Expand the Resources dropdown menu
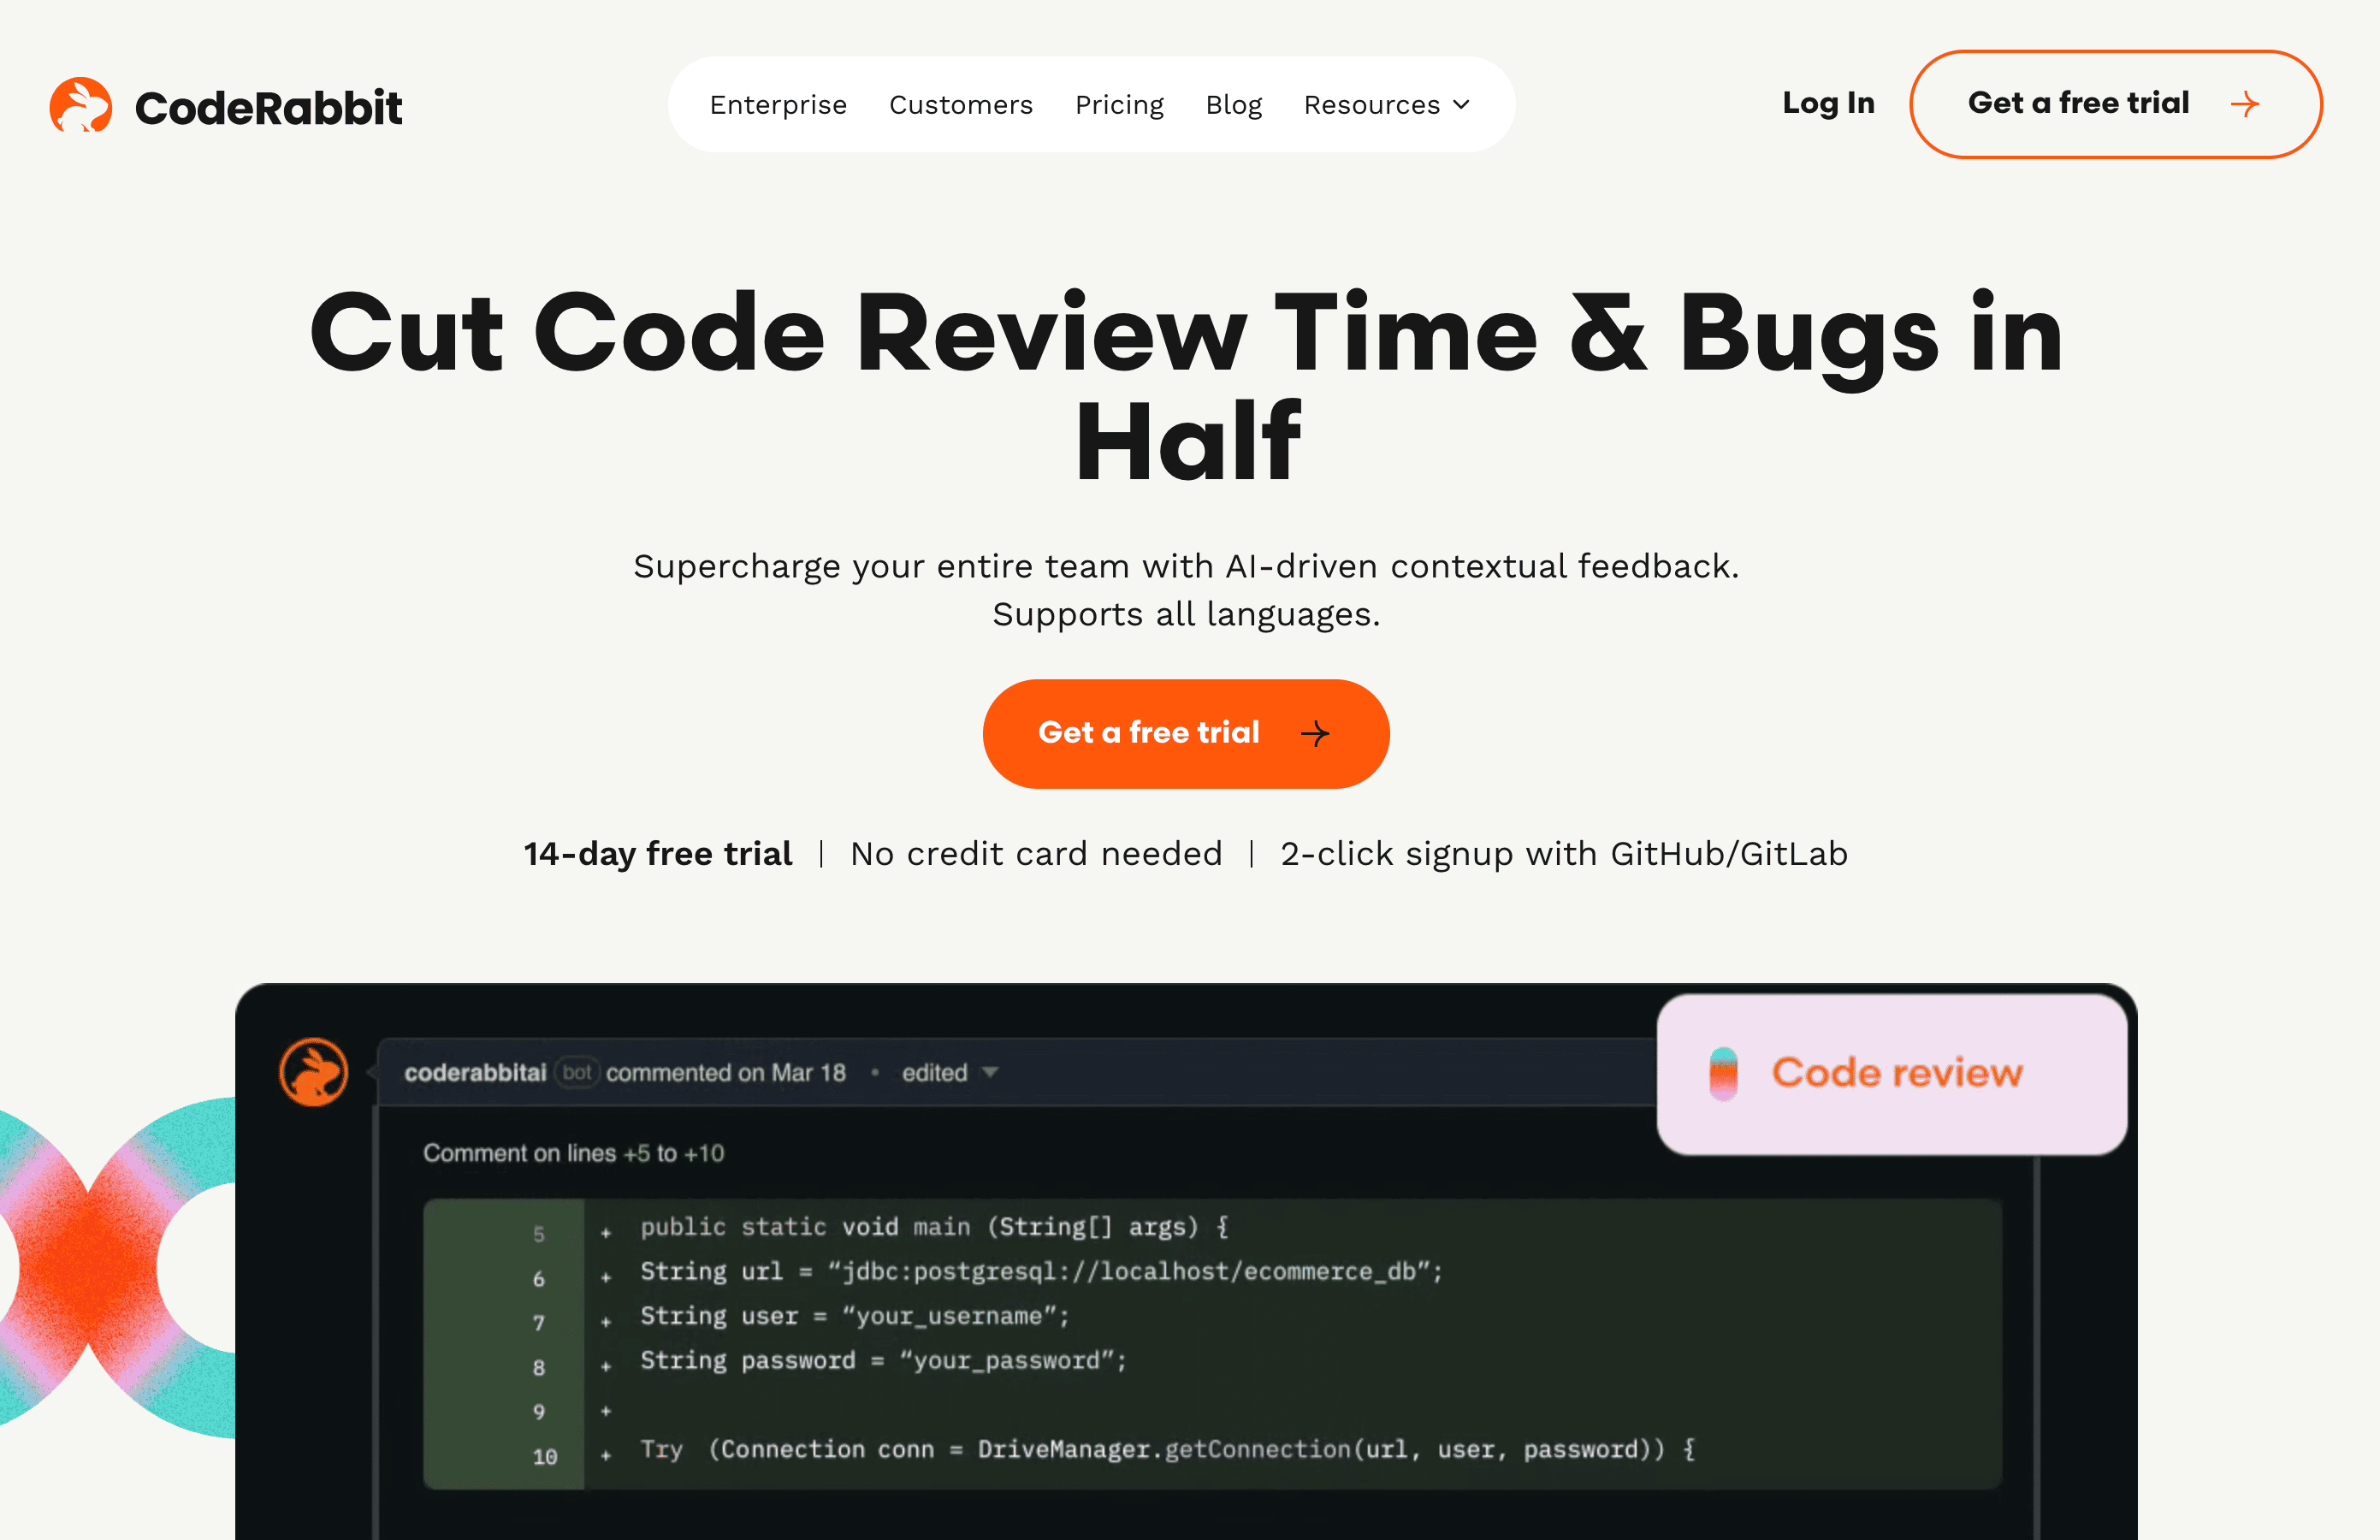The height and width of the screenshot is (1540, 2380). (x=1388, y=104)
